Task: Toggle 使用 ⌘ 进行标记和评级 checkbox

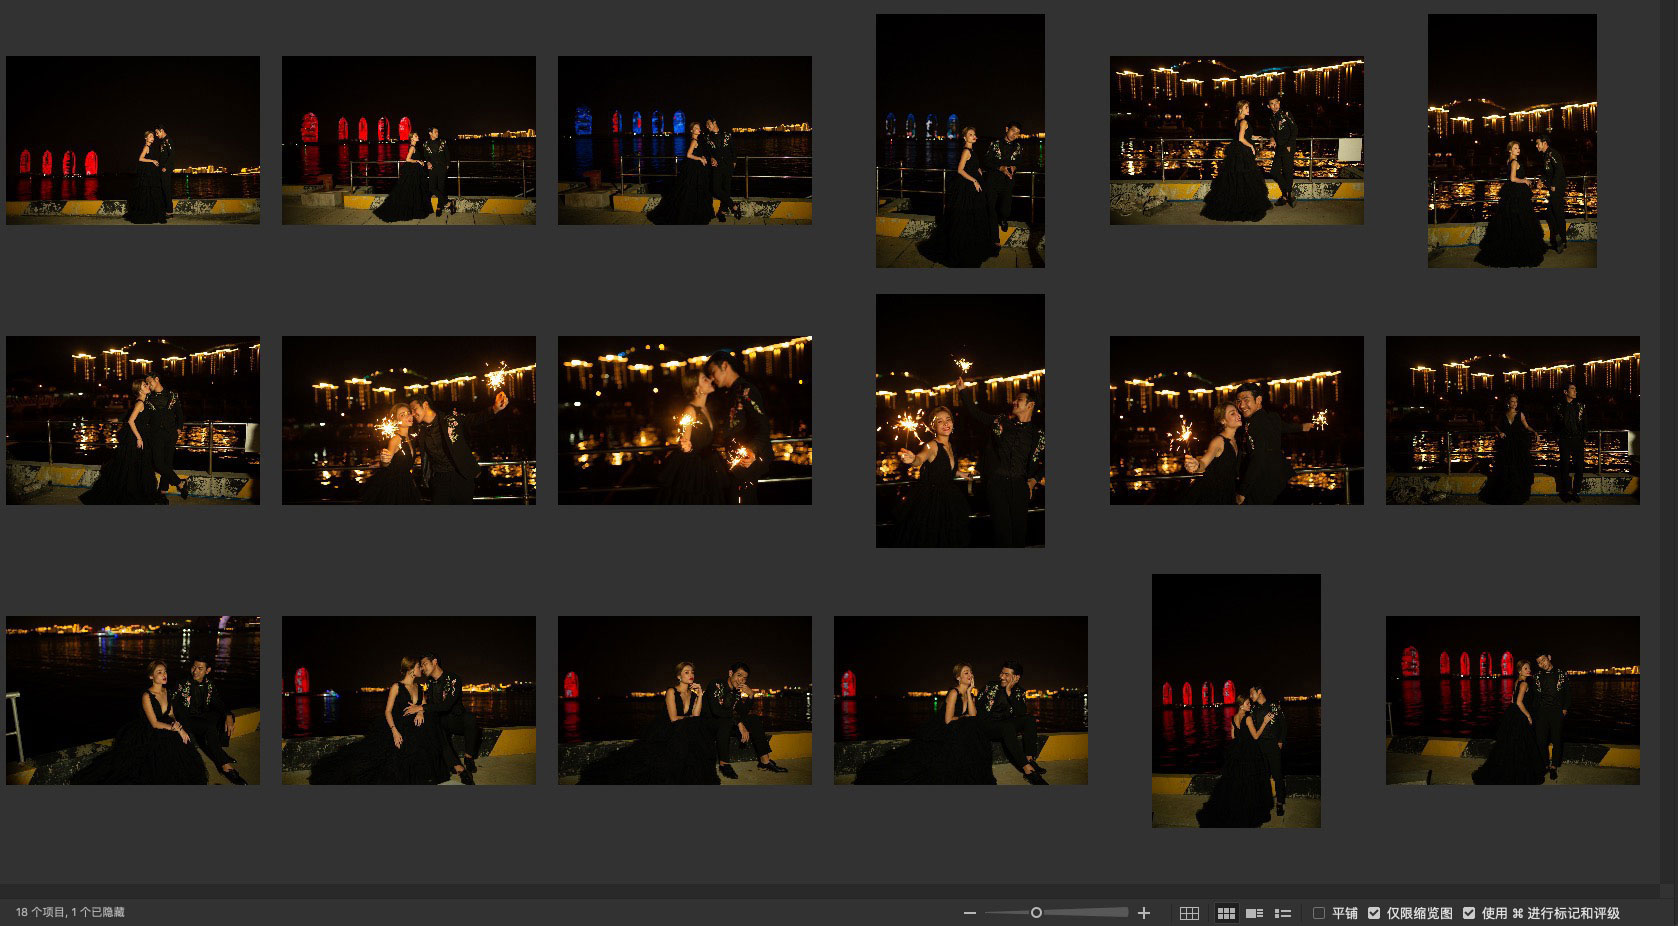Action: [1469, 913]
